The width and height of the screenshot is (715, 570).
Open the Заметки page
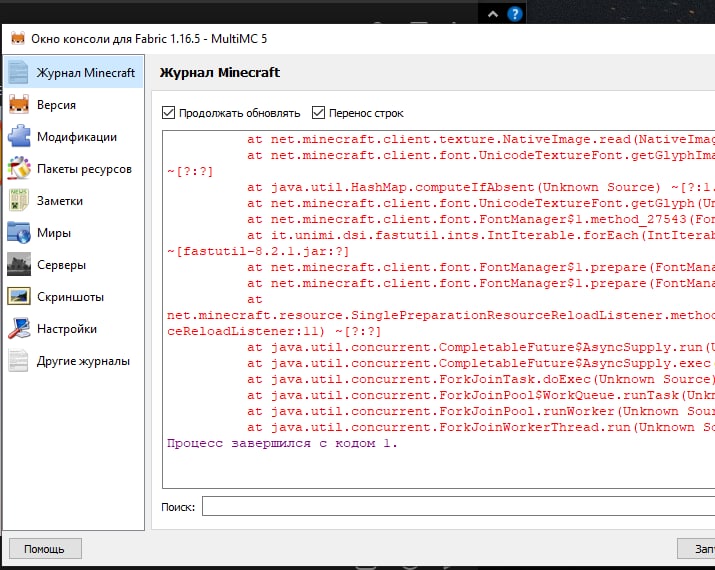point(74,200)
